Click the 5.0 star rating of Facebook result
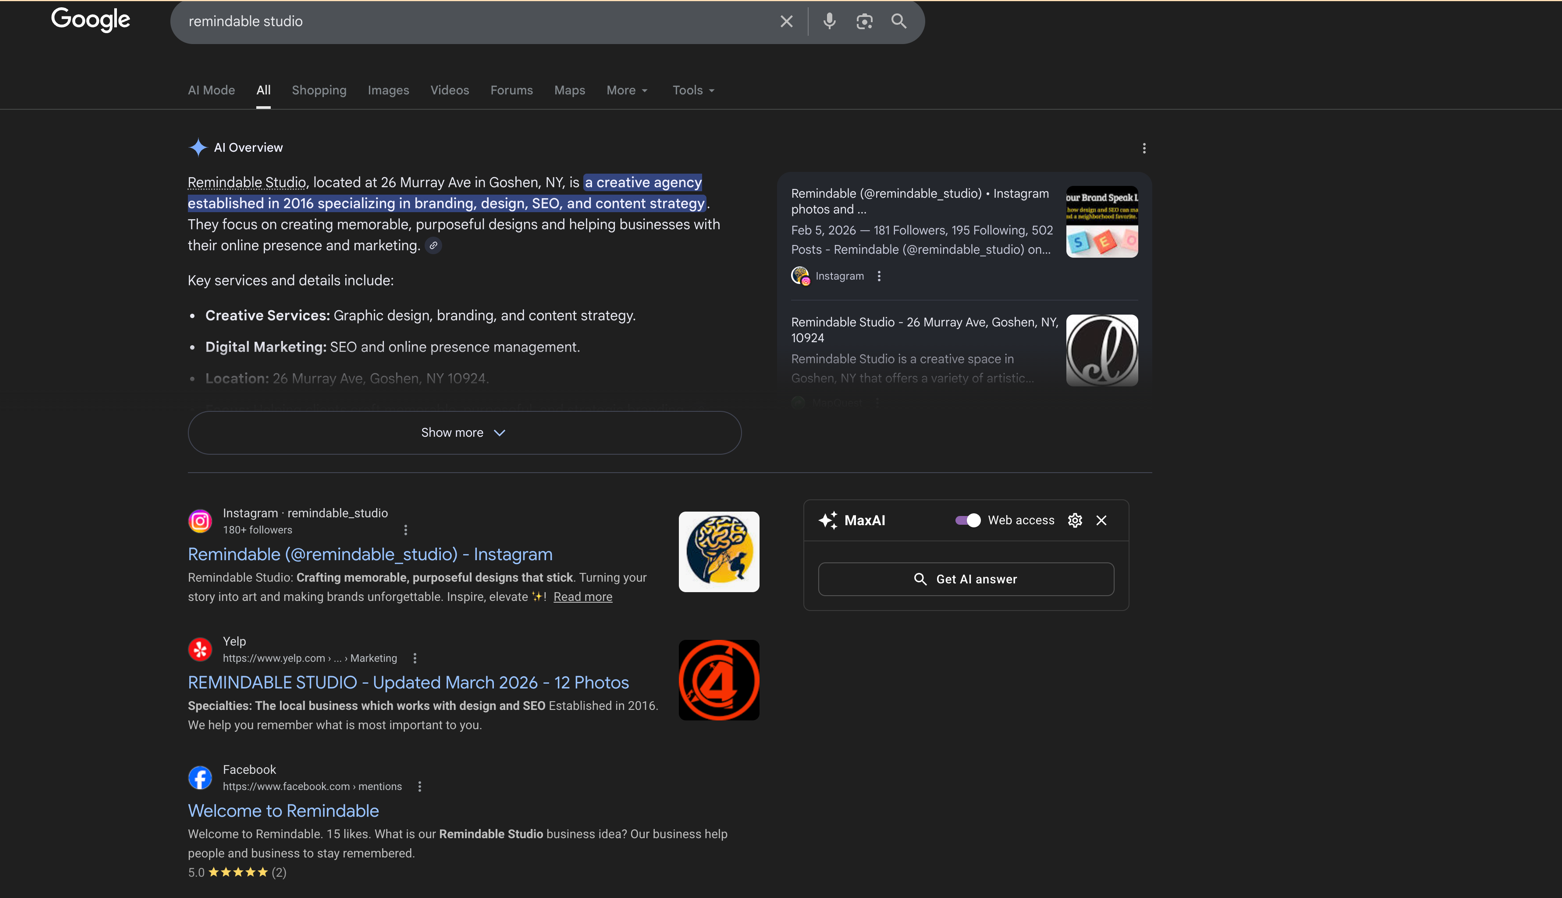Screen dimensions: 1562x898 (237, 872)
